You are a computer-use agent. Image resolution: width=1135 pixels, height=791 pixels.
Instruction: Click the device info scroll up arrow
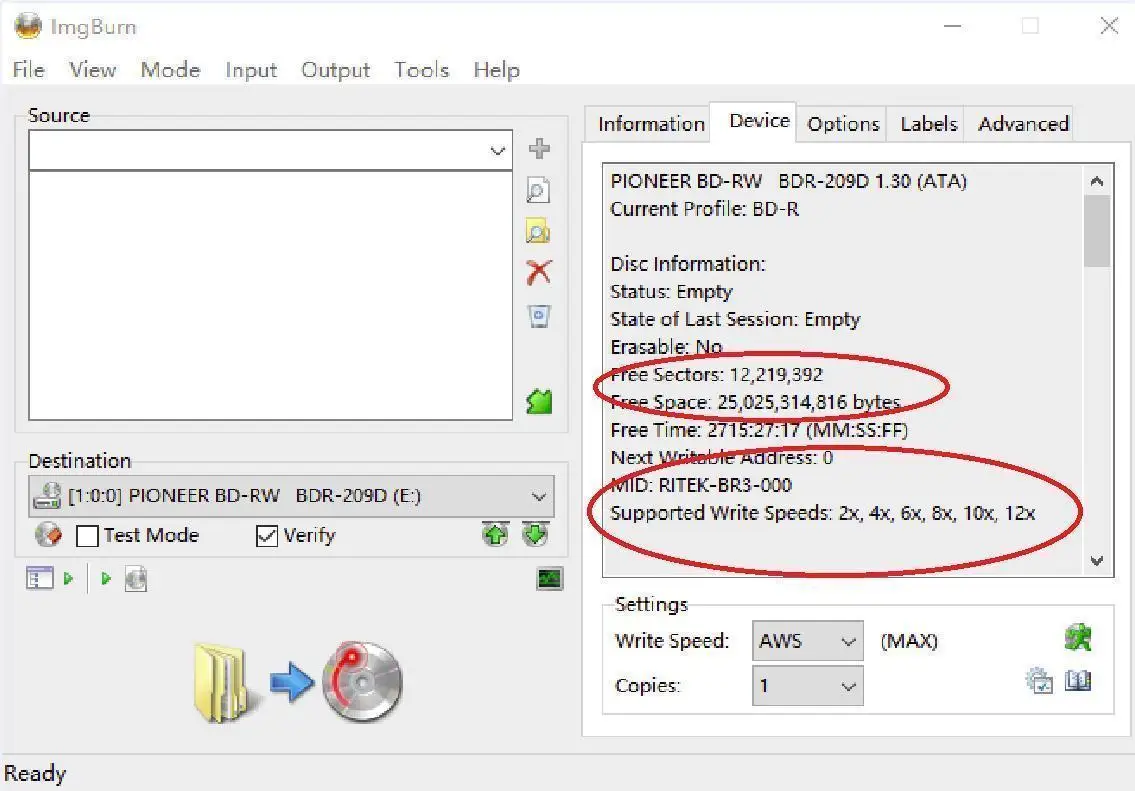[1097, 181]
